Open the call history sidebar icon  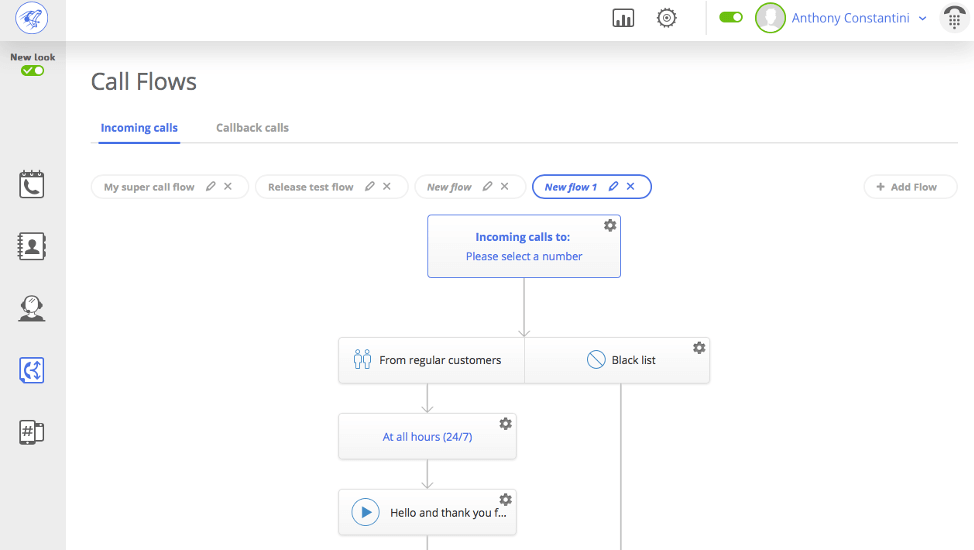(32, 184)
